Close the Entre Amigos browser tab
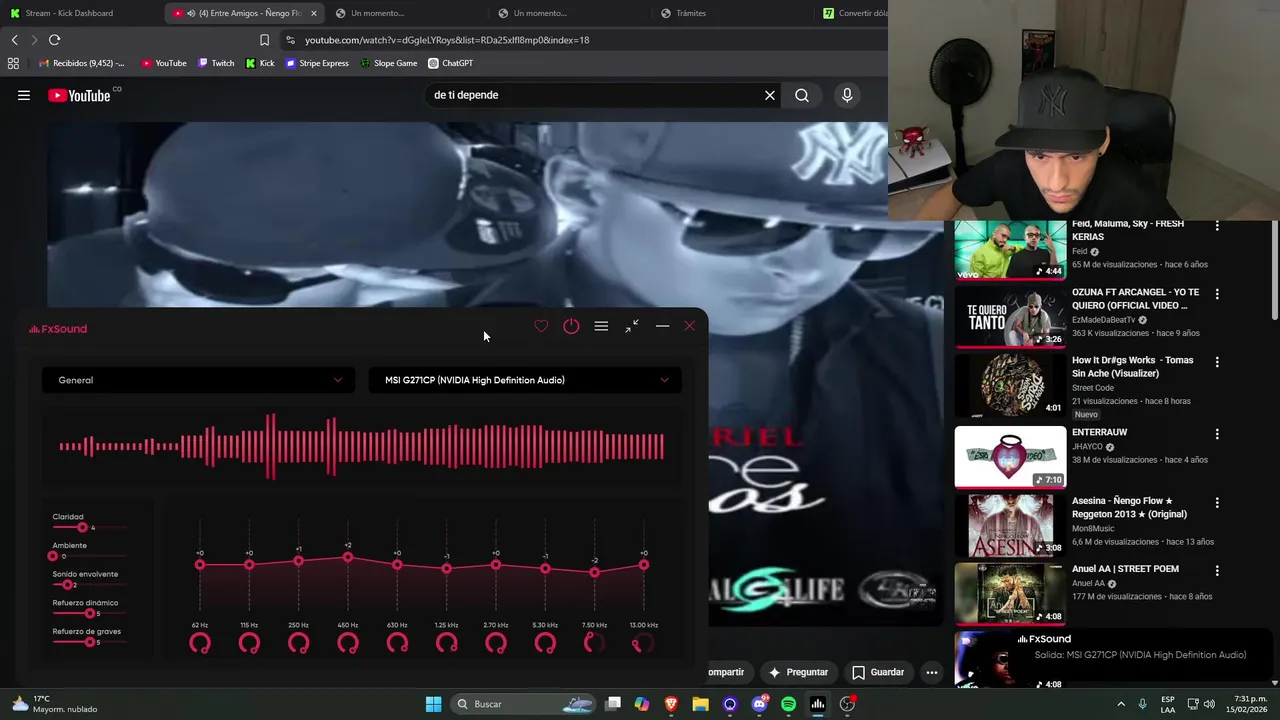 pyautogui.click(x=314, y=13)
